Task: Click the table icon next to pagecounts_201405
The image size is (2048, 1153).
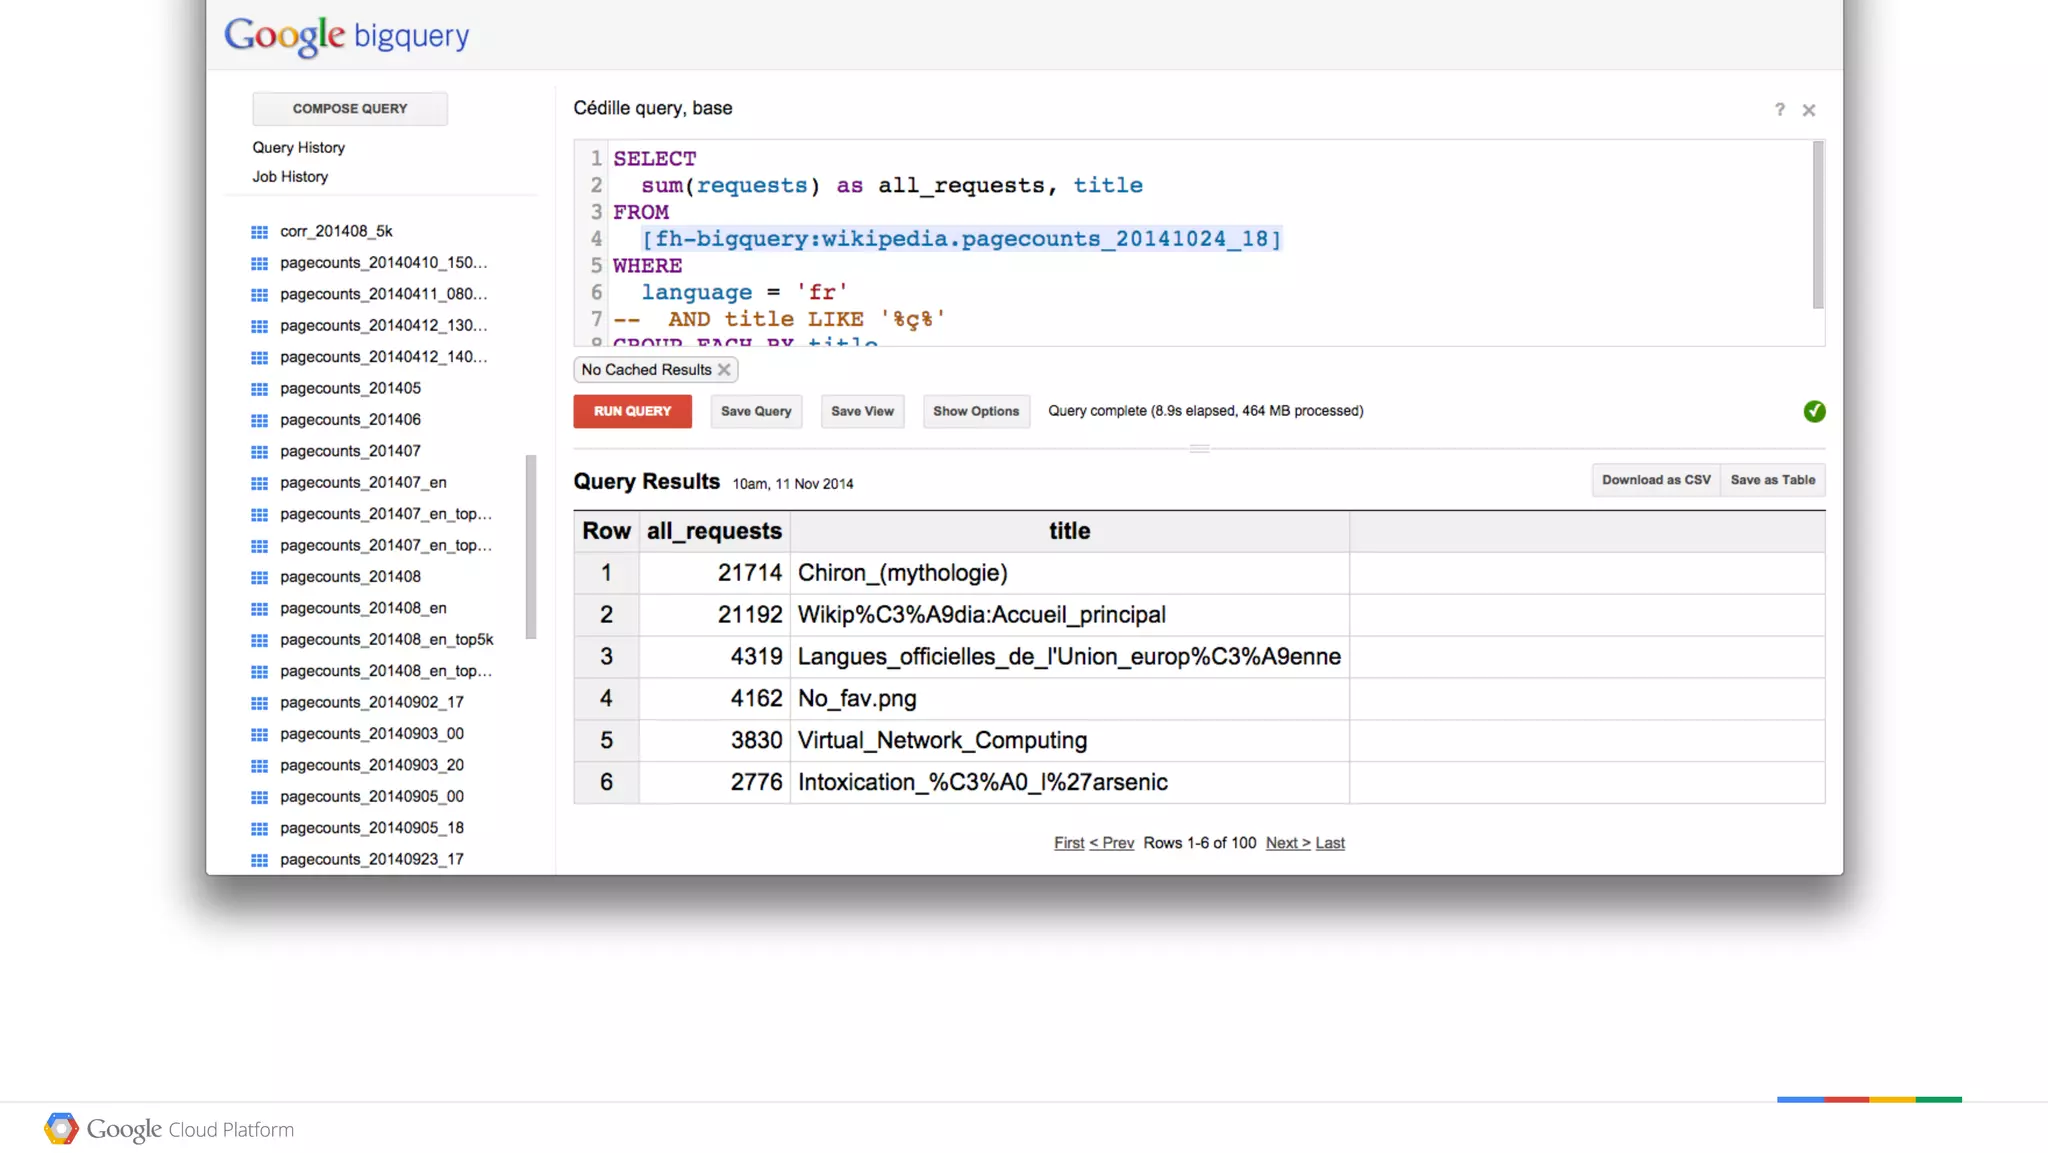Action: tap(259, 389)
